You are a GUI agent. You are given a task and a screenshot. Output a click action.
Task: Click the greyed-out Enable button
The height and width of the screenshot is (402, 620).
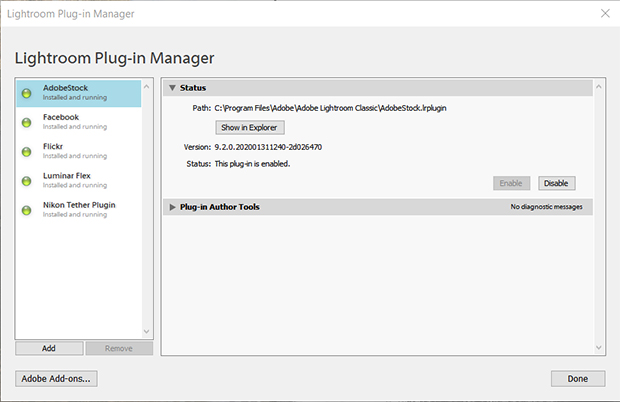click(x=511, y=183)
